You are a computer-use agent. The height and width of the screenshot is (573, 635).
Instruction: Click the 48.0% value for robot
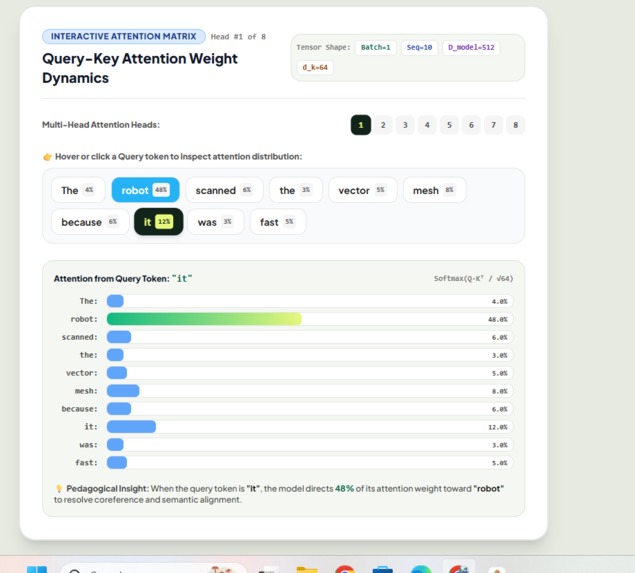pyautogui.click(x=498, y=320)
